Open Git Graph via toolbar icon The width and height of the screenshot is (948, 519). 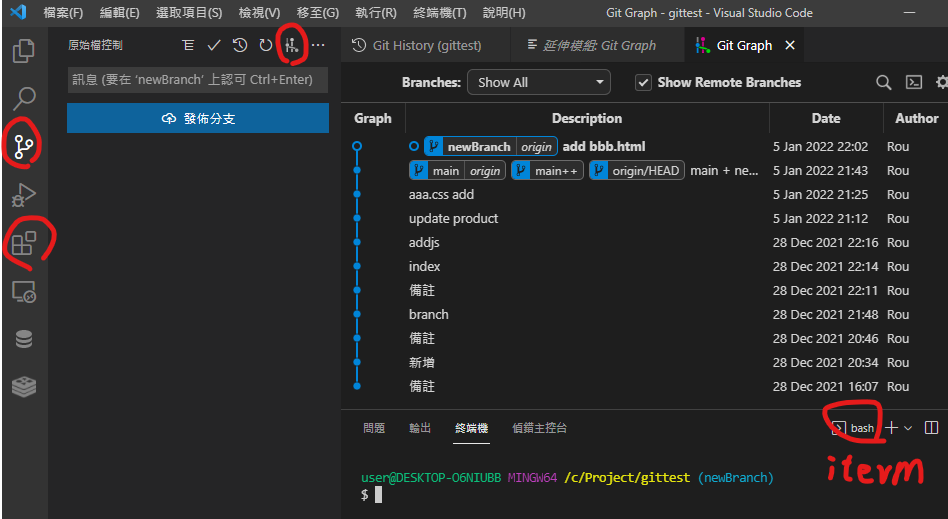click(291, 45)
